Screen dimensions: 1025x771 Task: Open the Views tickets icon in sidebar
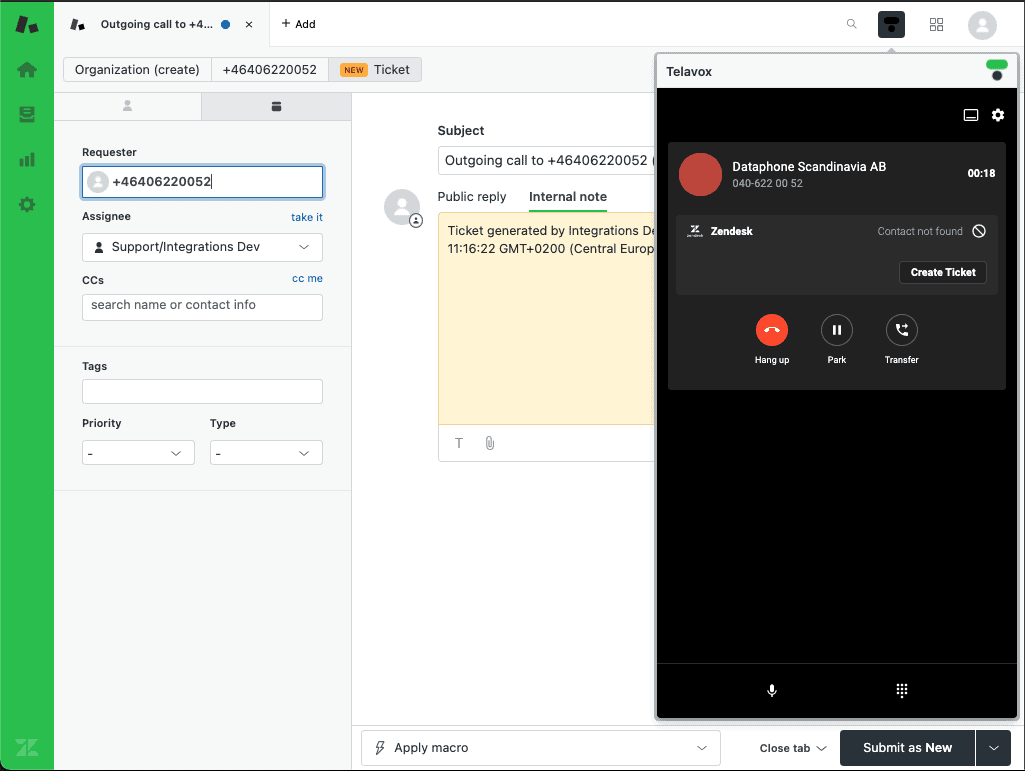(x=27, y=115)
